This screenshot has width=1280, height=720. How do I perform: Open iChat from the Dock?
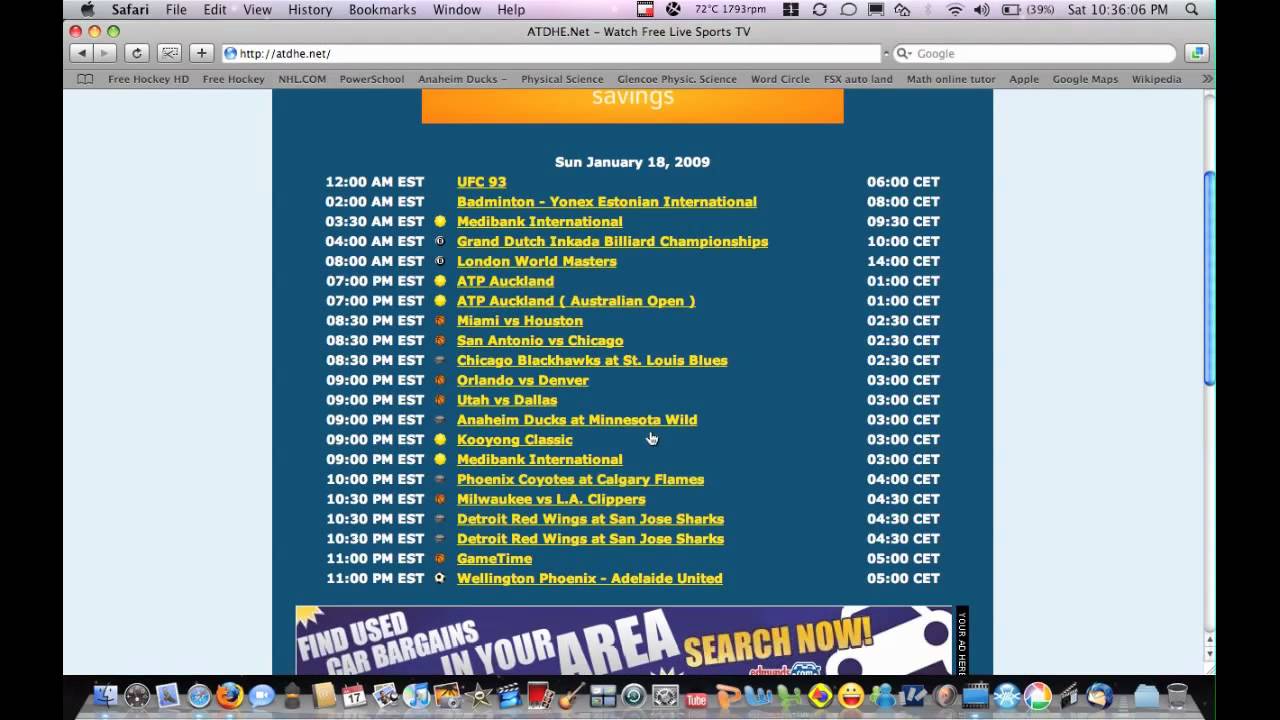261,695
